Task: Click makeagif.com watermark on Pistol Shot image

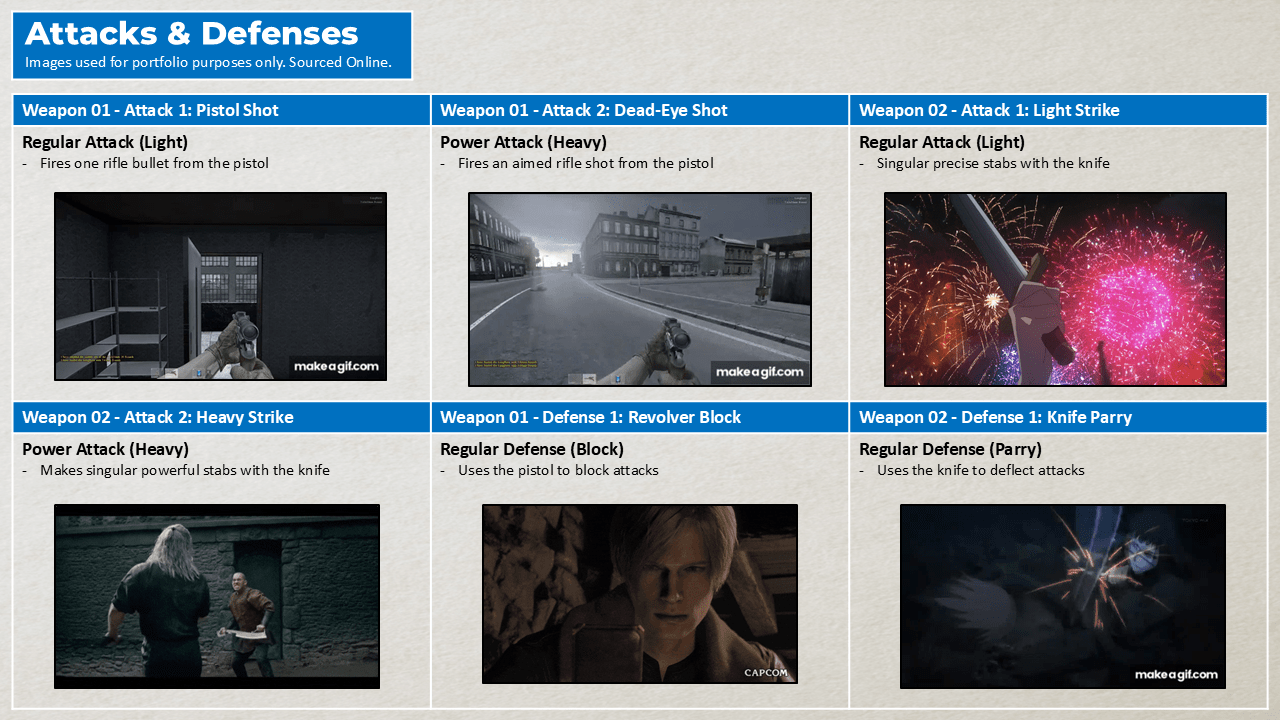Action: (x=336, y=367)
